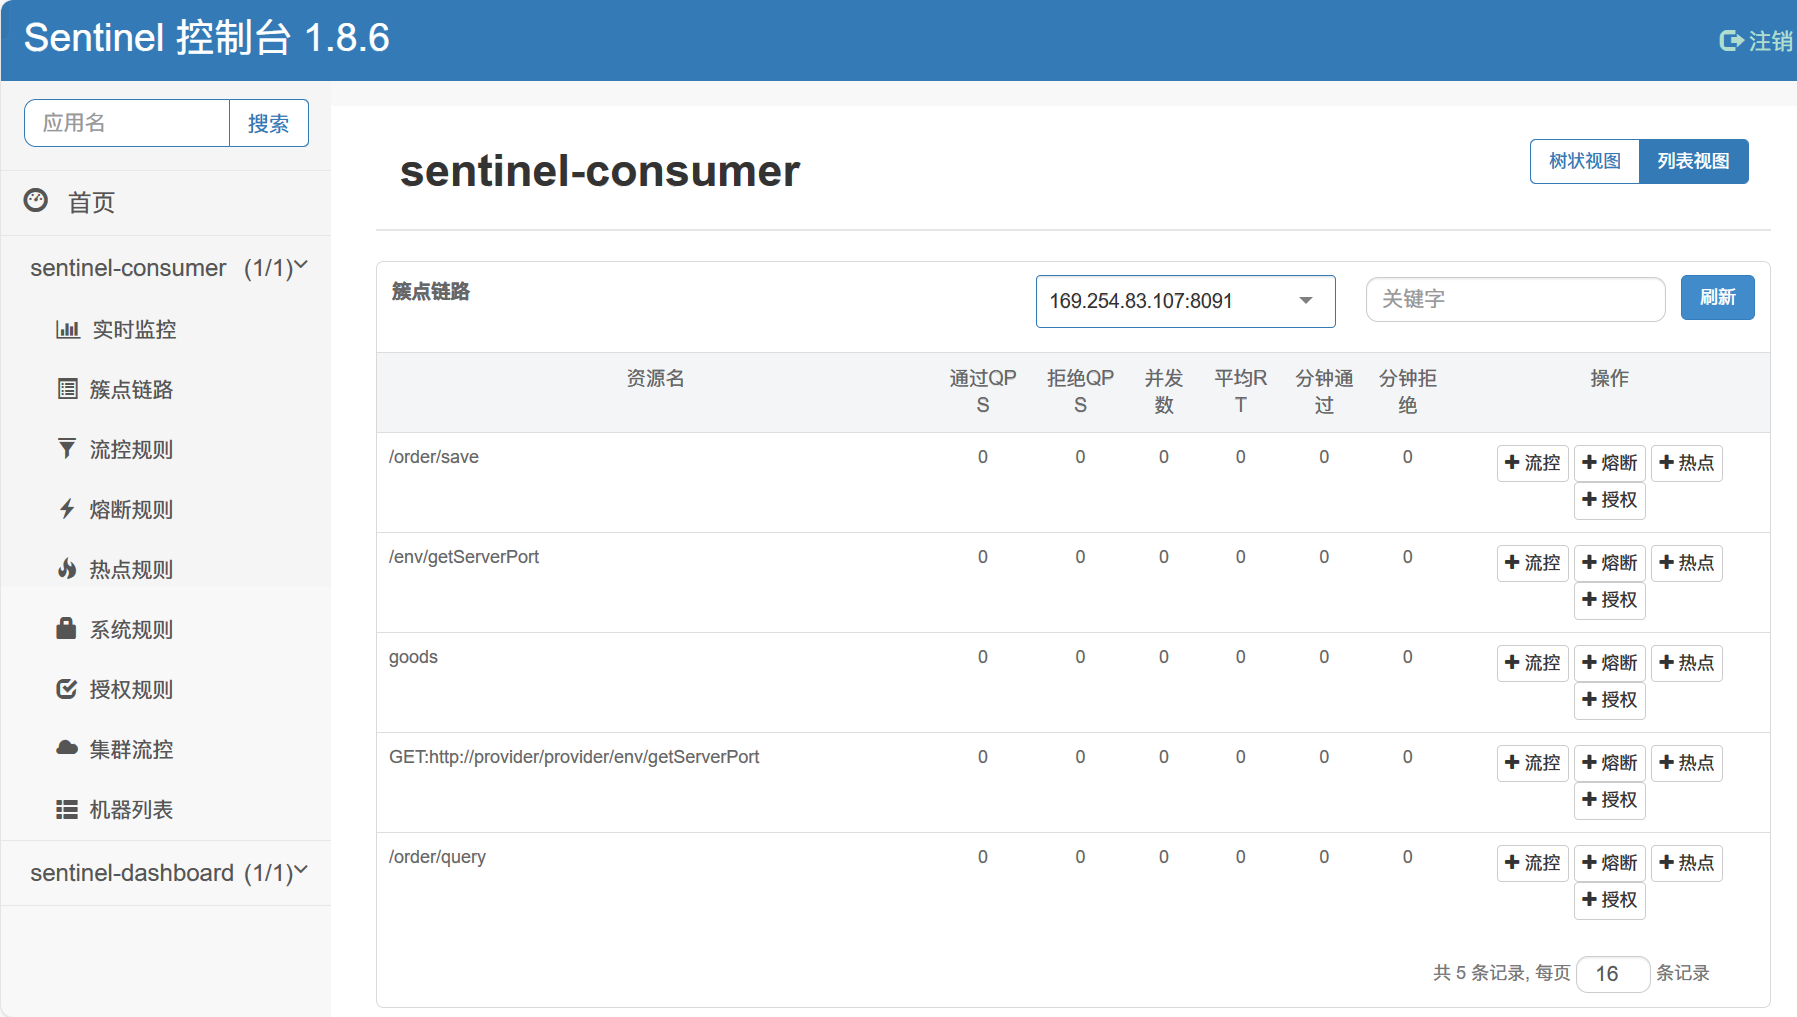The width and height of the screenshot is (1797, 1017).
Task: Add 熔断 rule for goods resource
Action: coord(1610,663)
